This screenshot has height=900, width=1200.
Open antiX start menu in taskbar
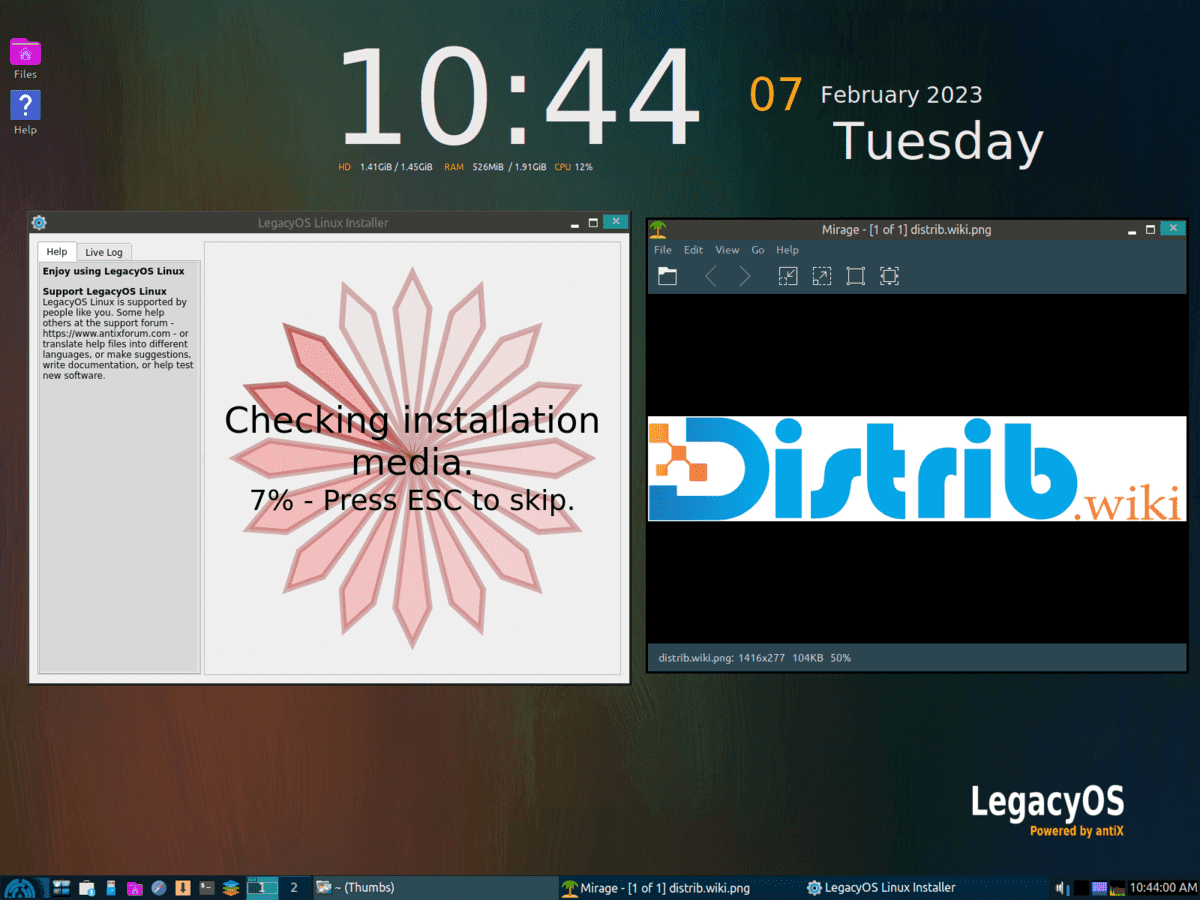coord(20,887)
